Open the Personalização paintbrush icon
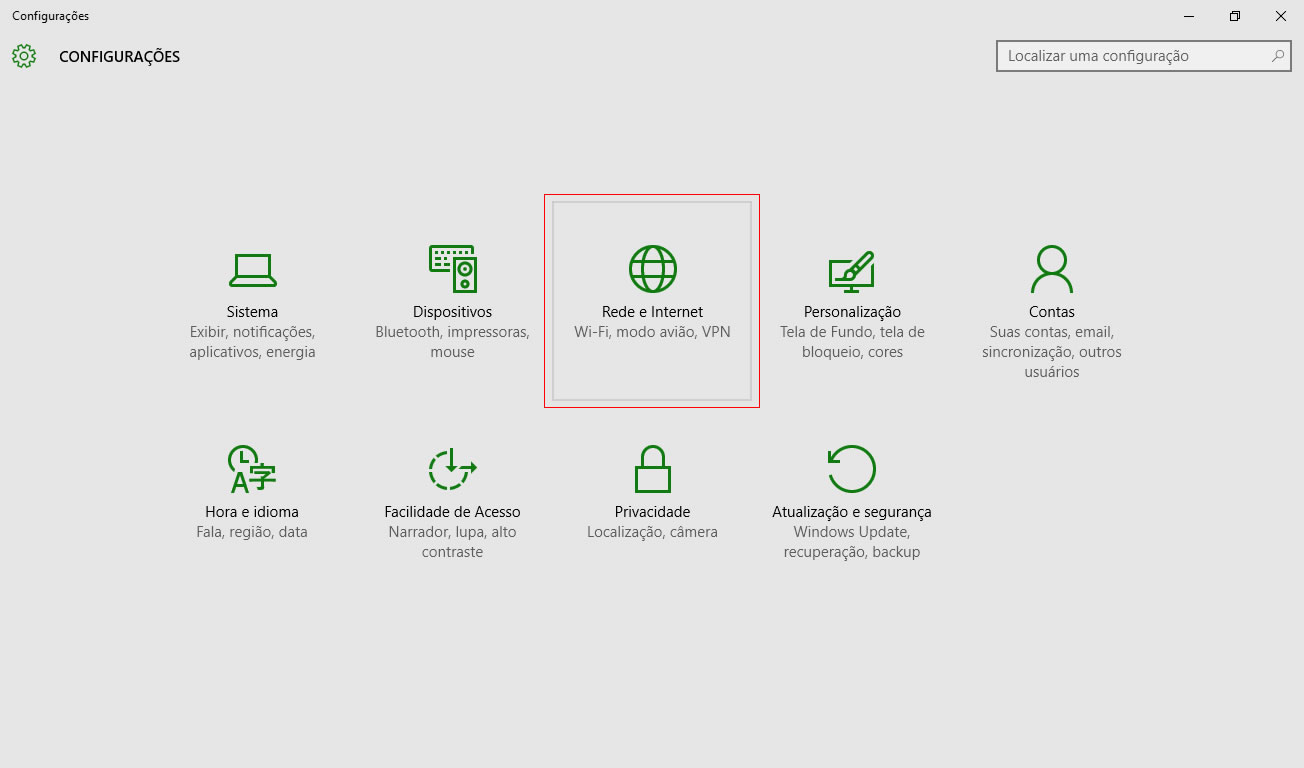The height and width of the screenshot is (768, 1304). click(852, 270)
